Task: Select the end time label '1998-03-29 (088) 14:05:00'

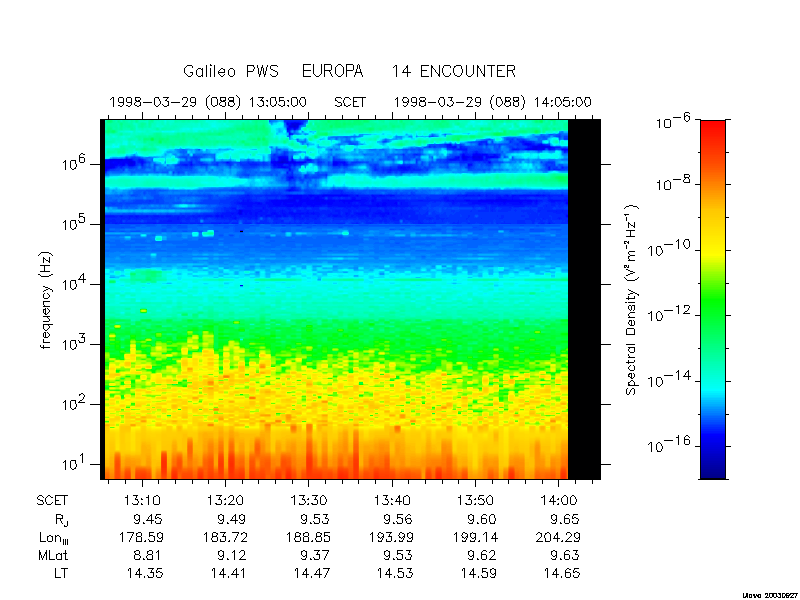Action: point(492,102)
